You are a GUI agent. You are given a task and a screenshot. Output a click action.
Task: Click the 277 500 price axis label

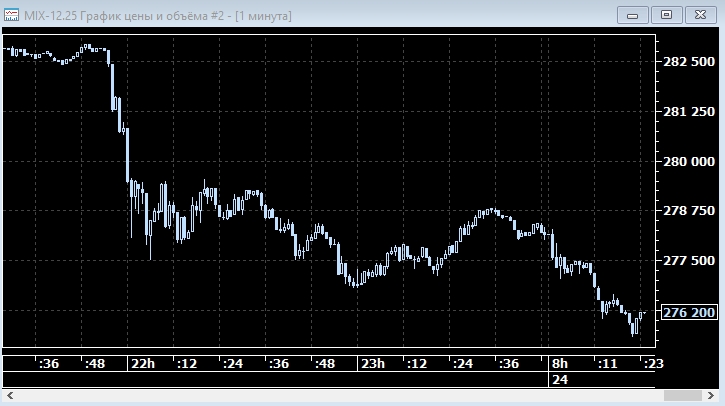click(689, 261)
